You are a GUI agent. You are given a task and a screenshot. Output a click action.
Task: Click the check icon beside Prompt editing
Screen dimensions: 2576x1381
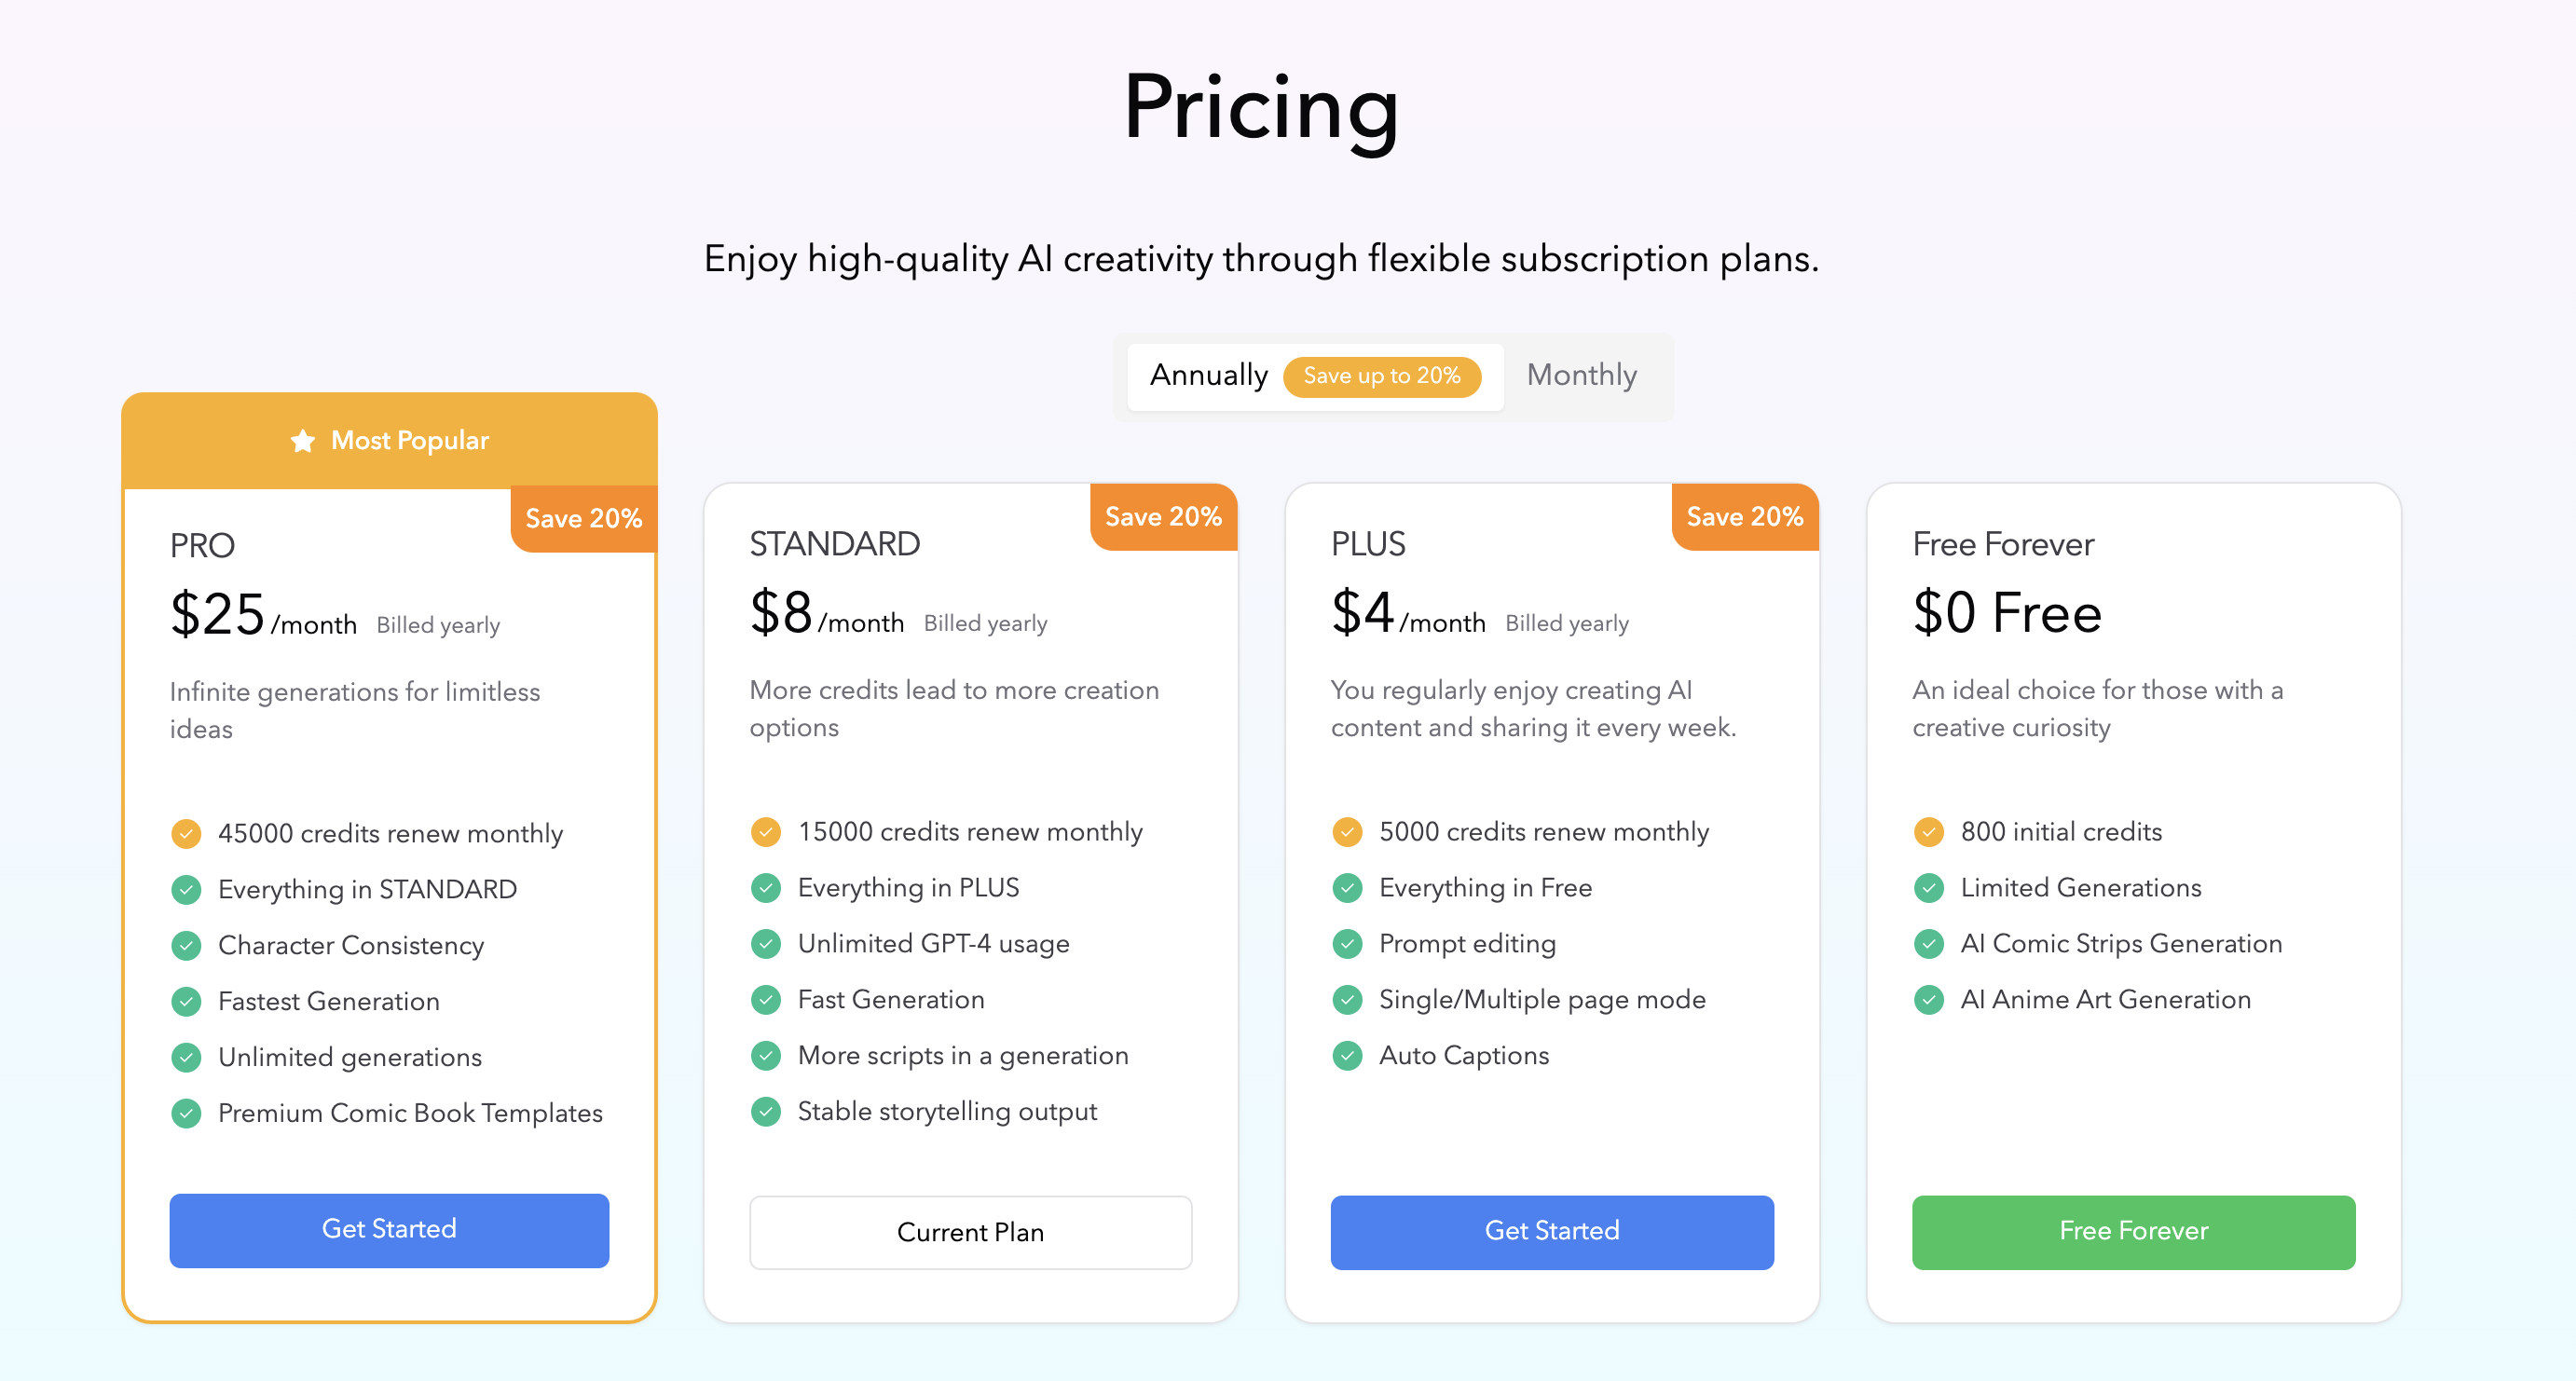tap(1347, 943)
